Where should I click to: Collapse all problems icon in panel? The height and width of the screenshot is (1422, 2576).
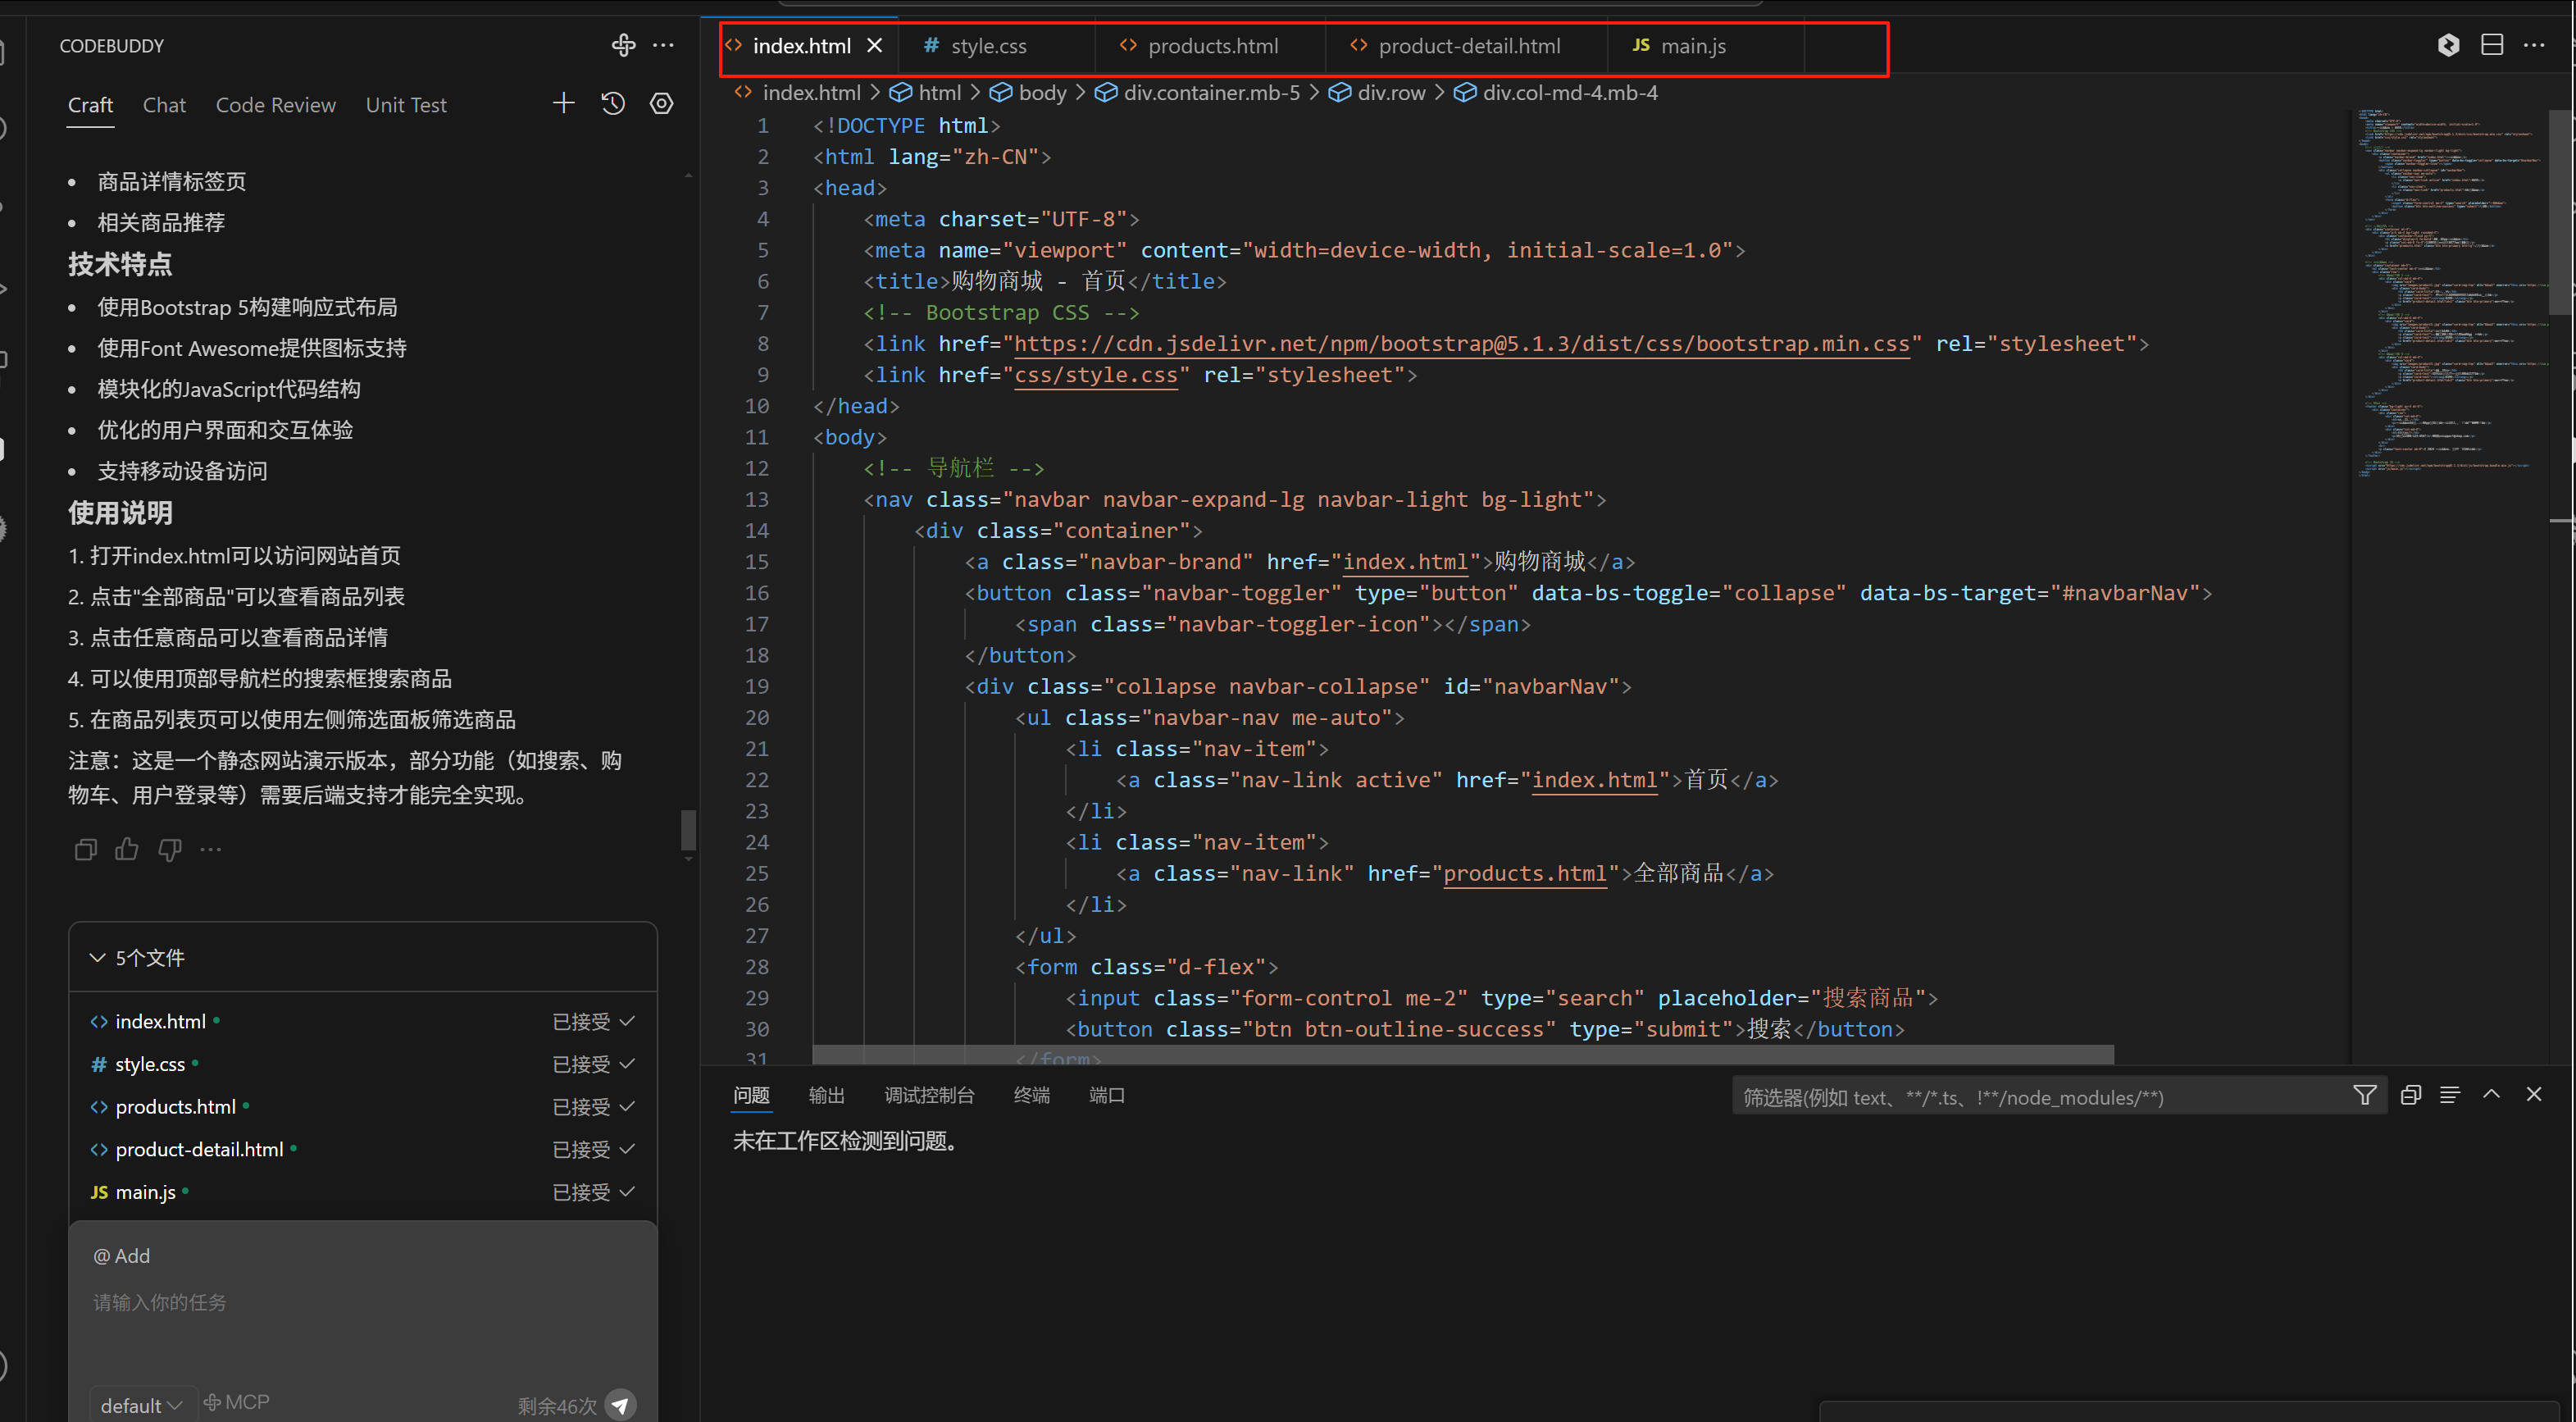click(x=2410, y=1095)
